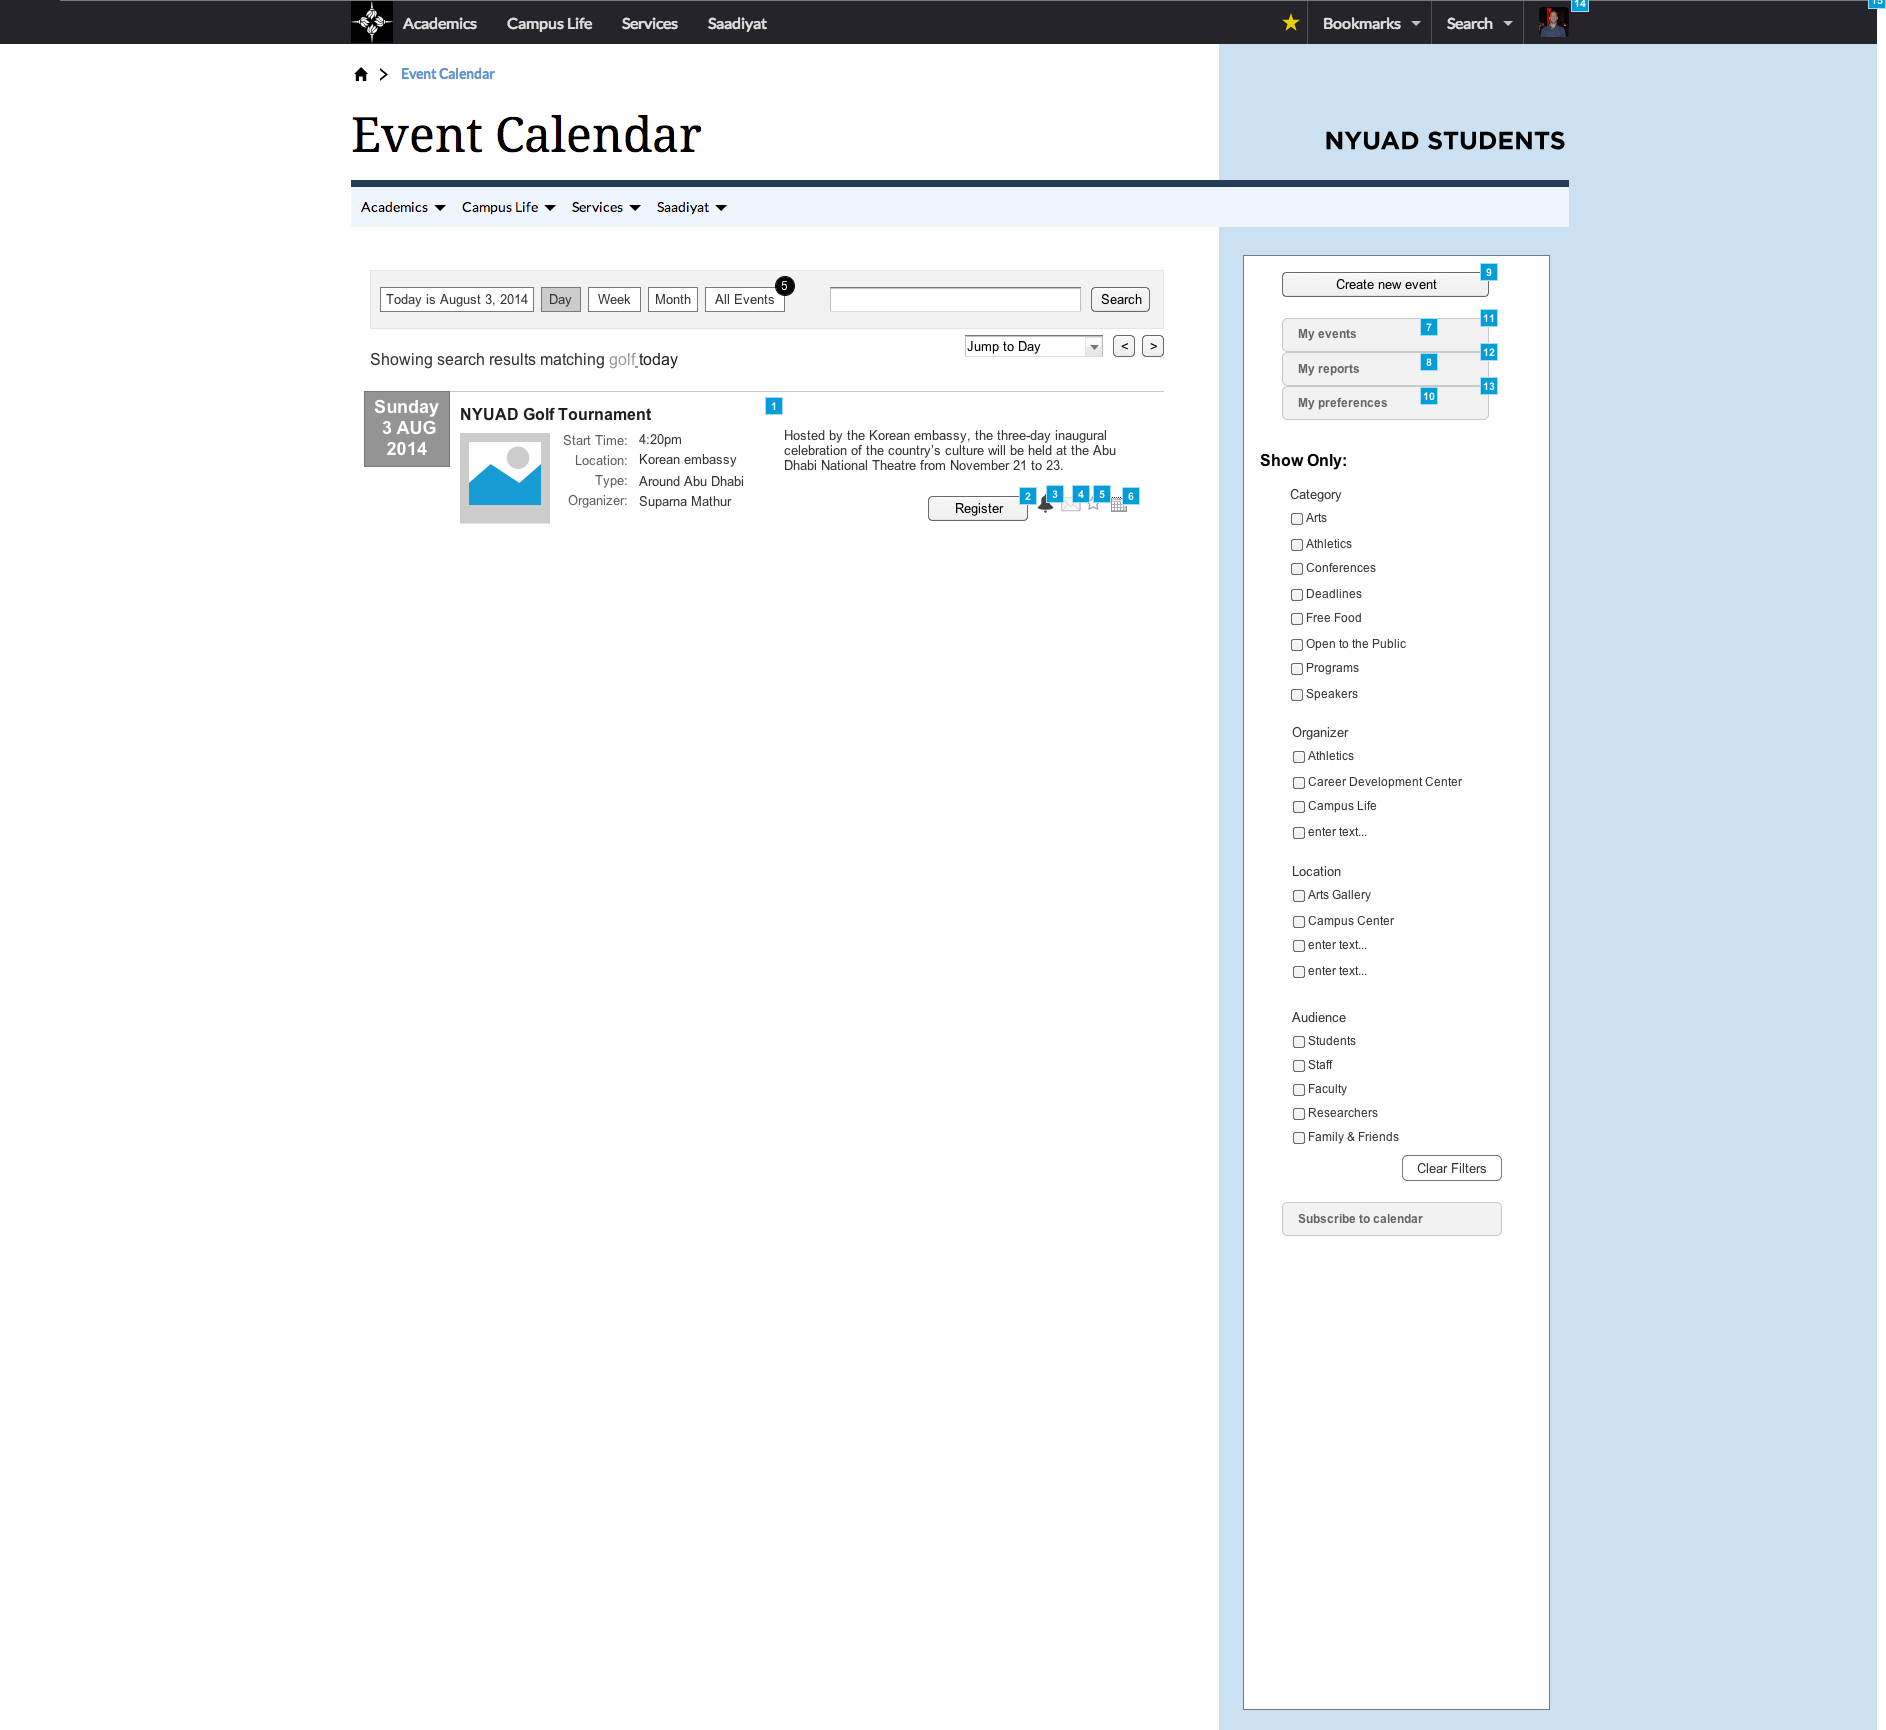
Task: Click the calendar Search button
Action: tap(1120, 299)
